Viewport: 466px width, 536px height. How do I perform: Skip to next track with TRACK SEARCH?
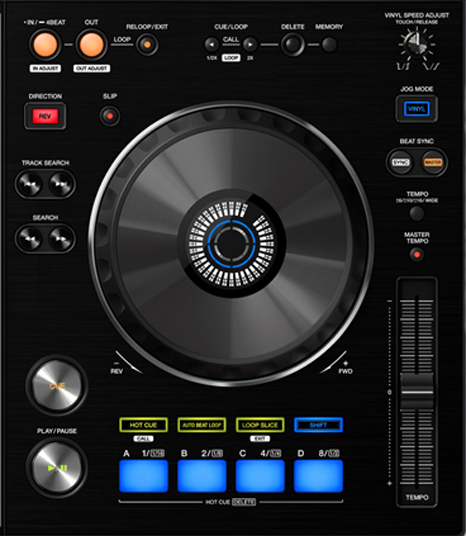coord(61,184)
